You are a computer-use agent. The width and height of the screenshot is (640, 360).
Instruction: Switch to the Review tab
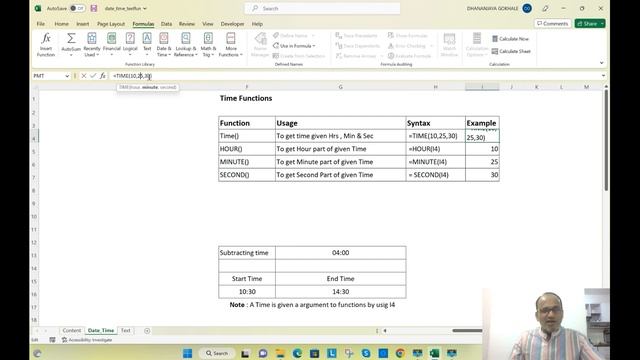[187, 24]
